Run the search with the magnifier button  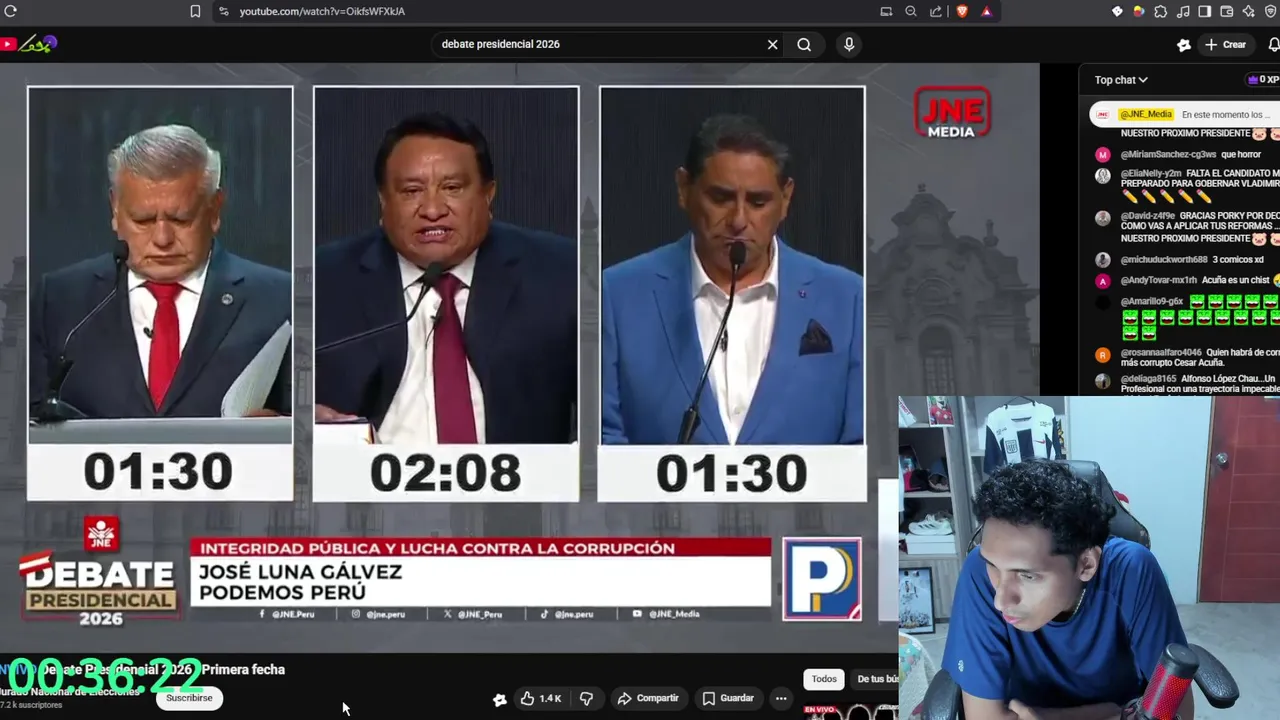pyautogui.click(x=804, y=44)
